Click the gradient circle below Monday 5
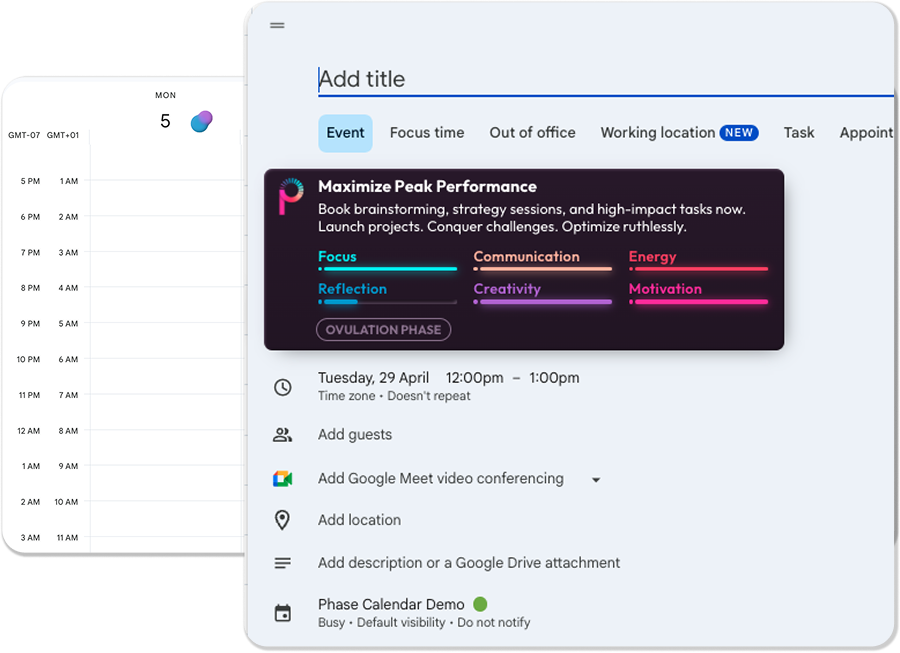The width and height of the screenshot is (900, 653). point(200,120)
